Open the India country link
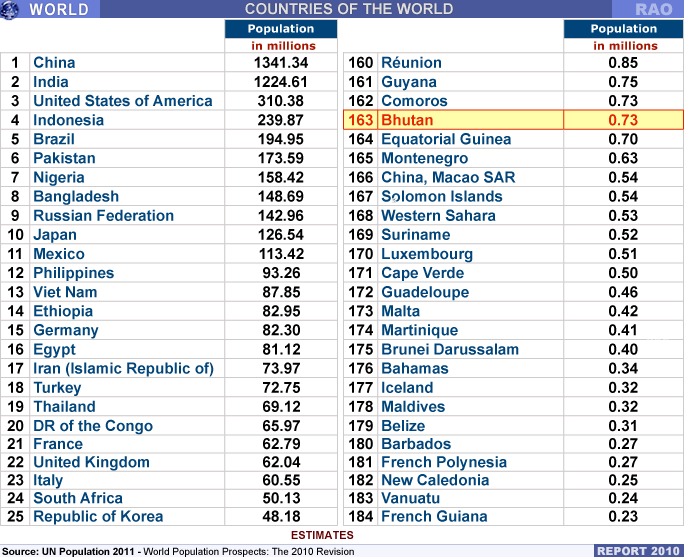 coord(51,82)
